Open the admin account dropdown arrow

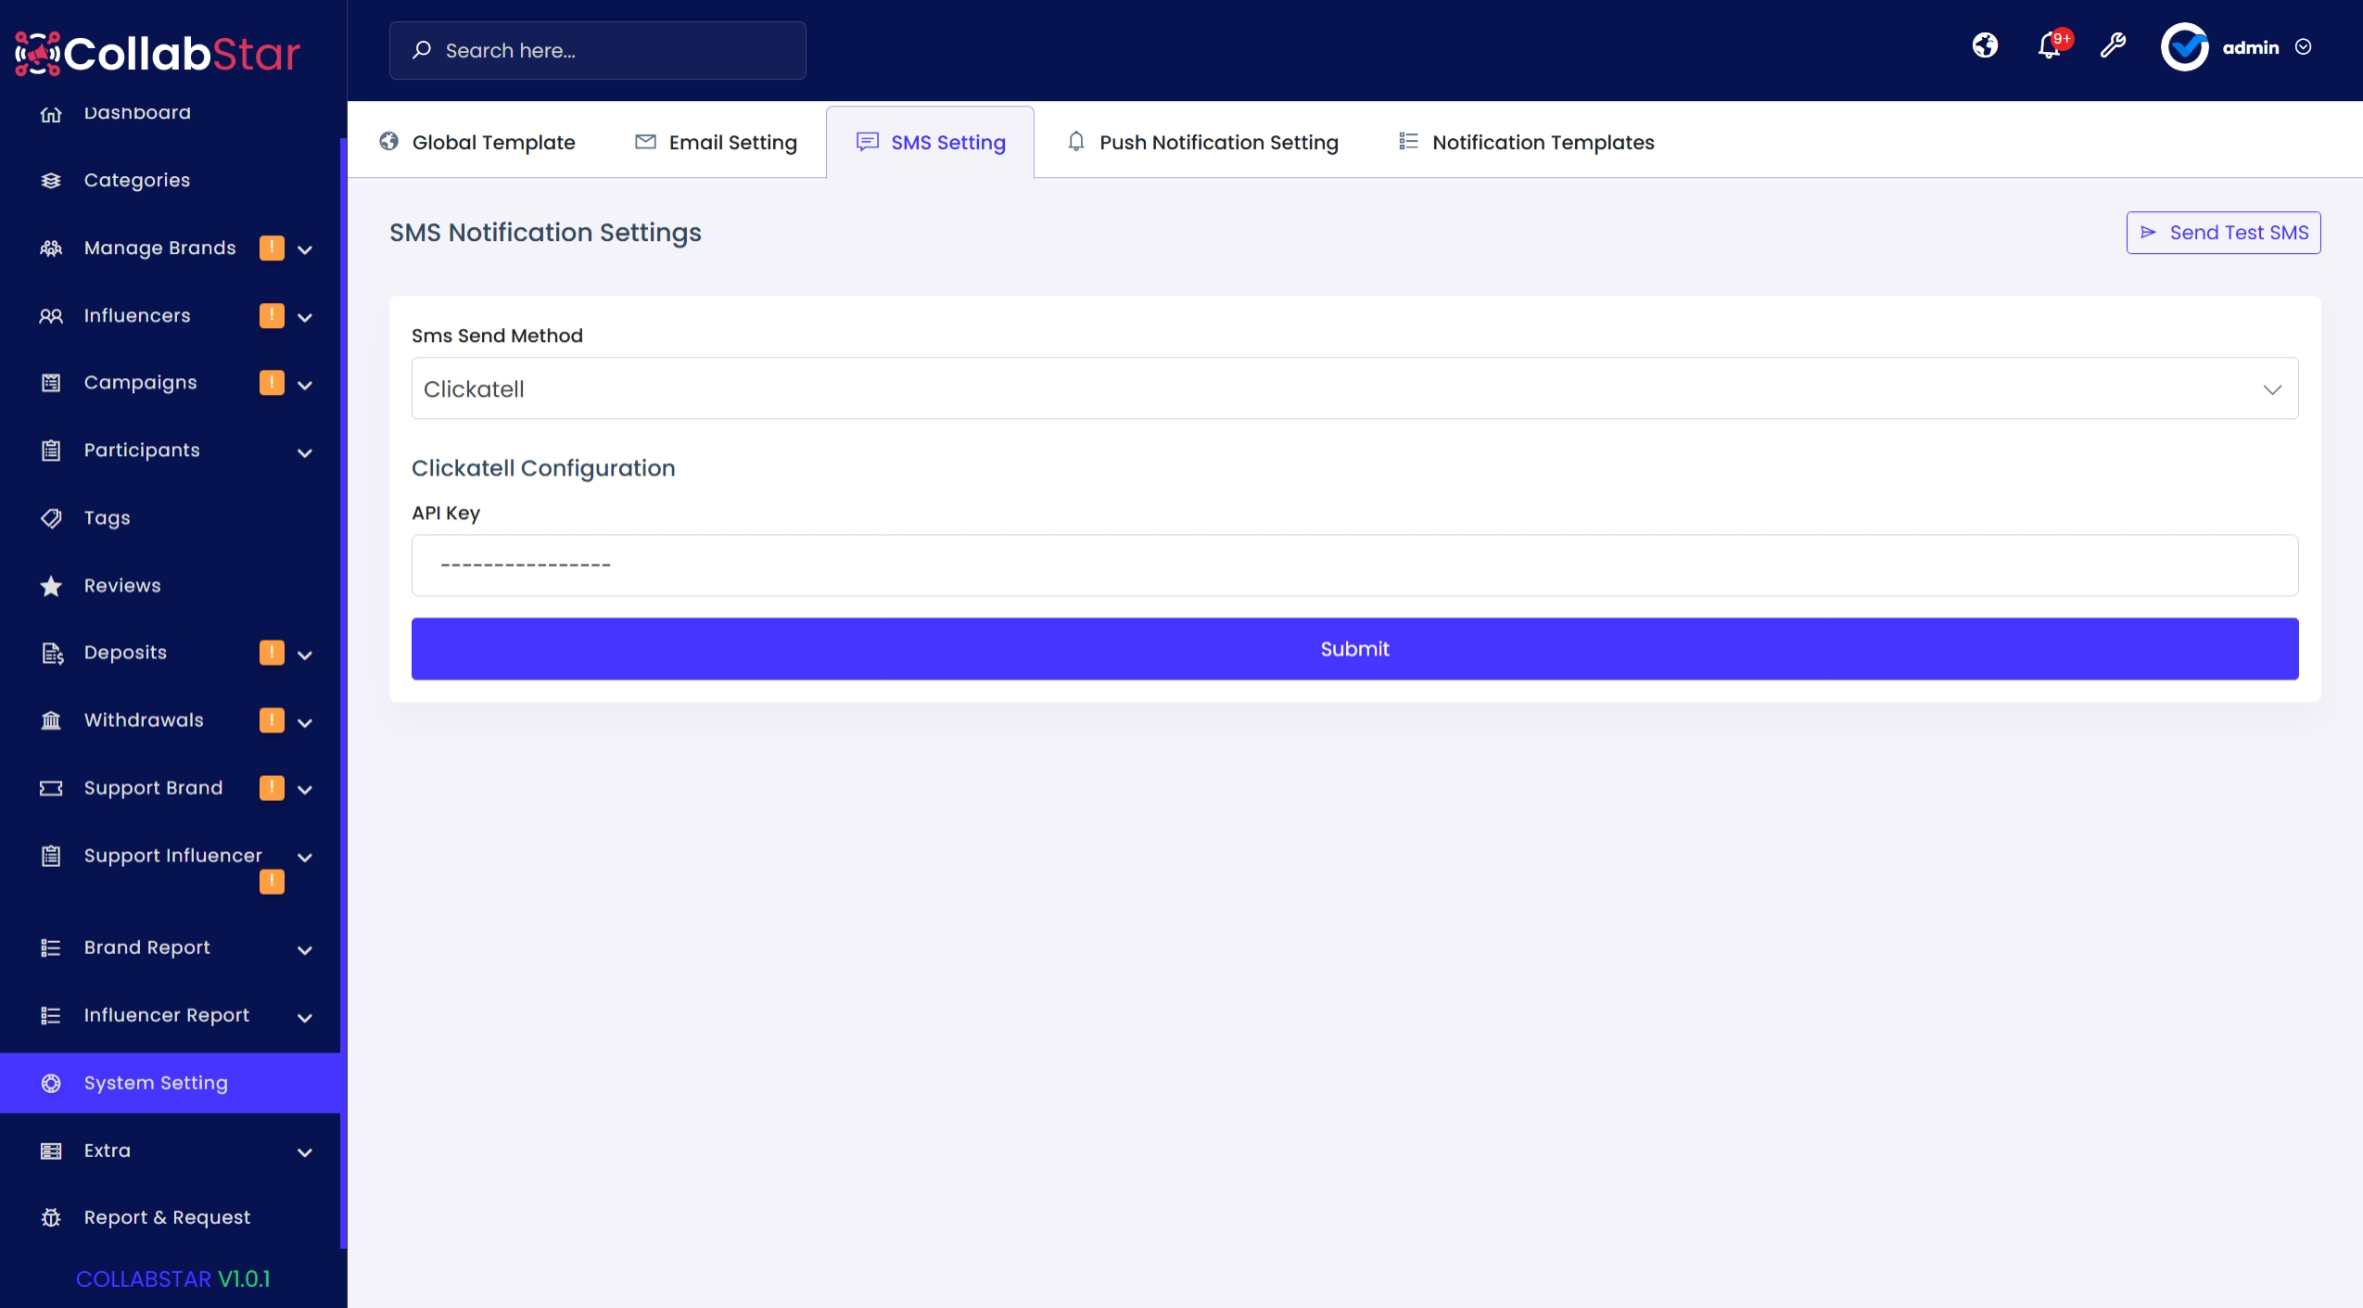coord(2303,47)
